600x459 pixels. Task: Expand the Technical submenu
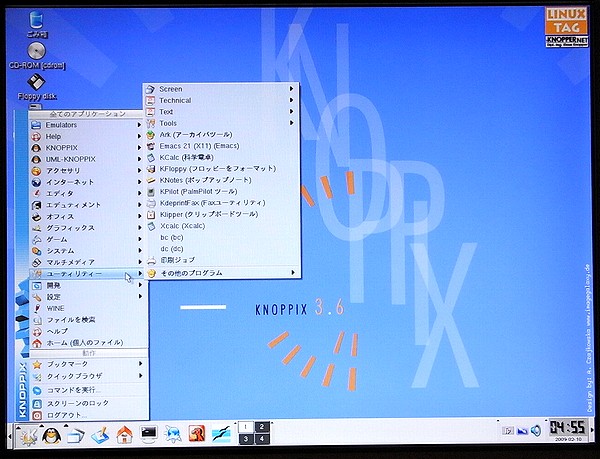[221, 100]
